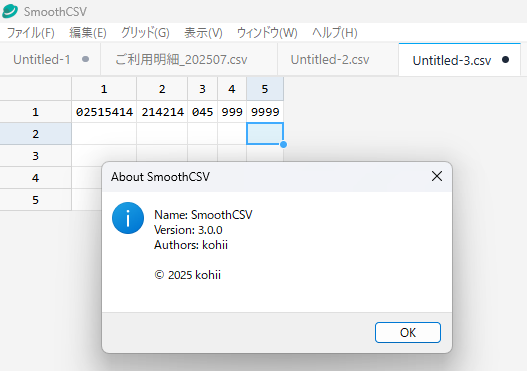Image resolution: width=527 pixels, height=371 pixels.
Task: Select column 5 header
Action: point(265,89)
